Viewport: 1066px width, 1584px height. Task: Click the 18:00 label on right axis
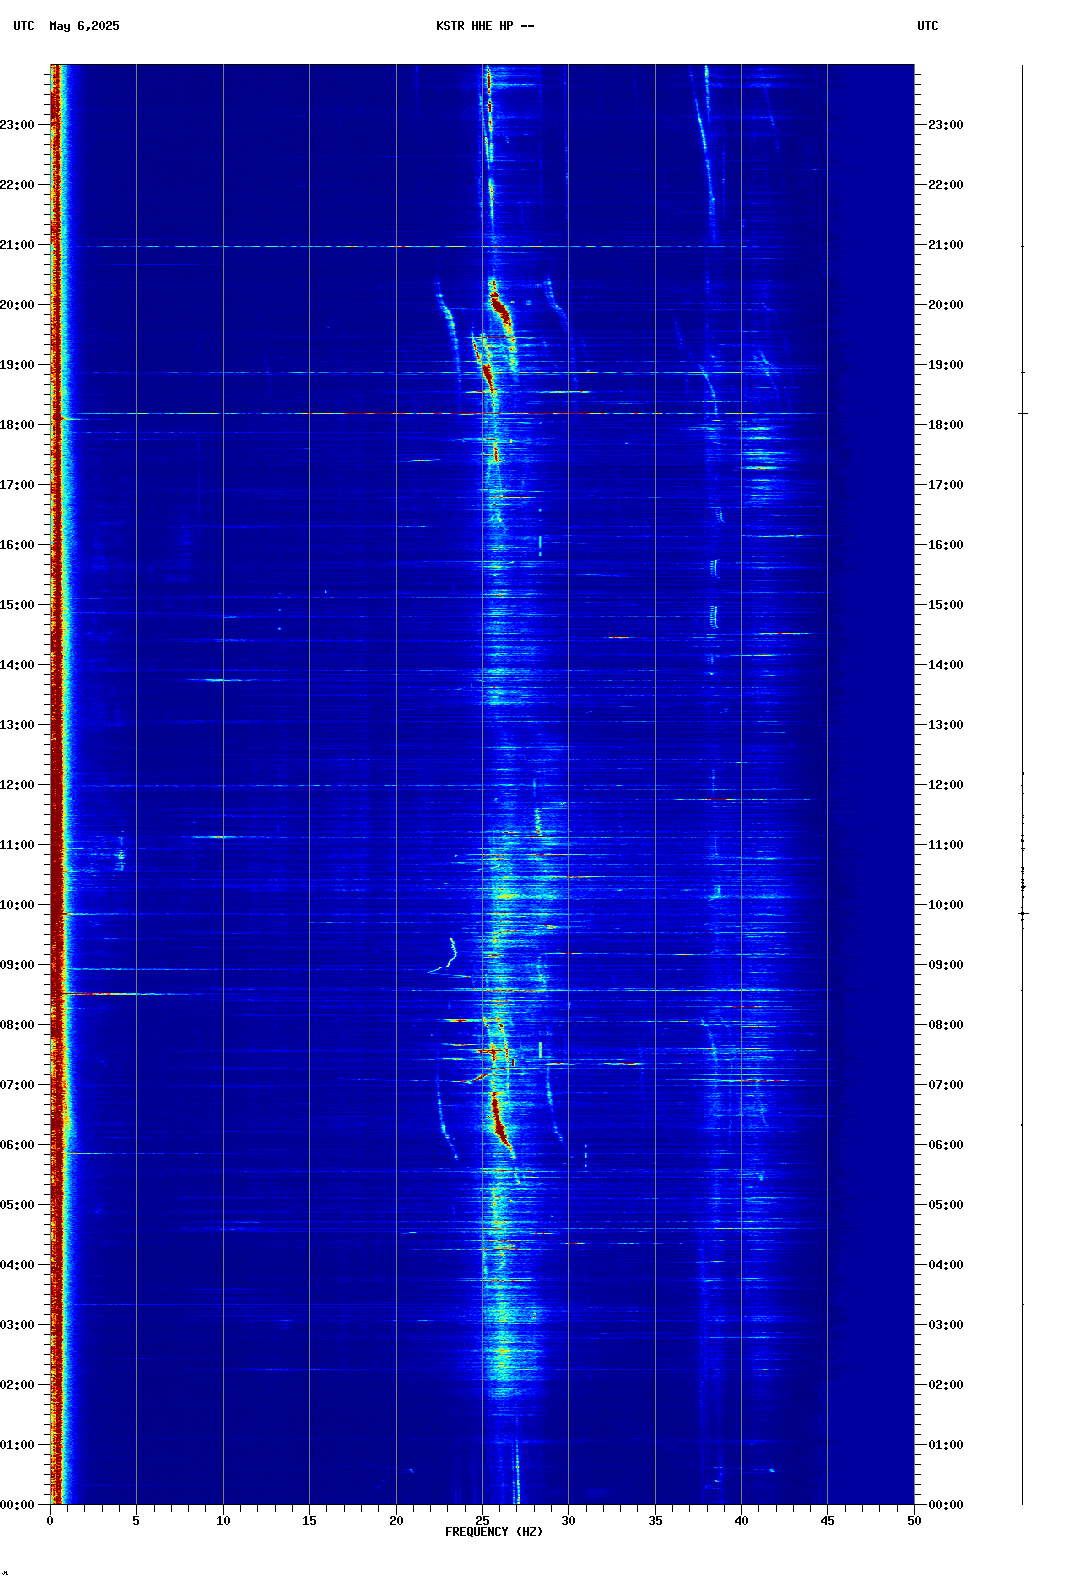(946, 425)
